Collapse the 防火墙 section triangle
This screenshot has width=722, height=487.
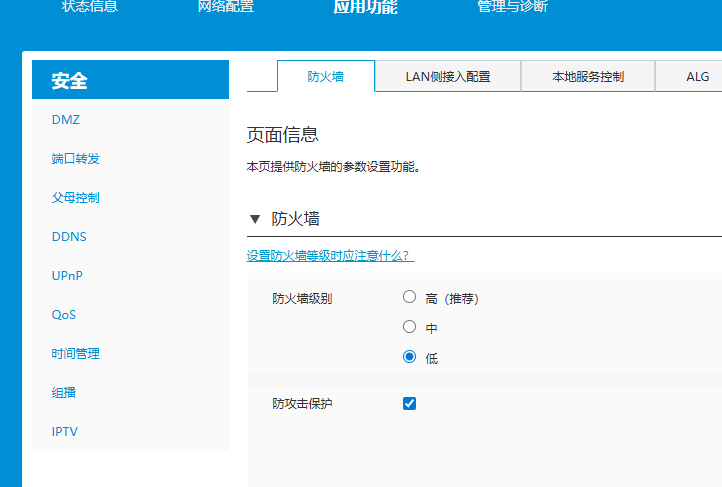click(255, 219)
